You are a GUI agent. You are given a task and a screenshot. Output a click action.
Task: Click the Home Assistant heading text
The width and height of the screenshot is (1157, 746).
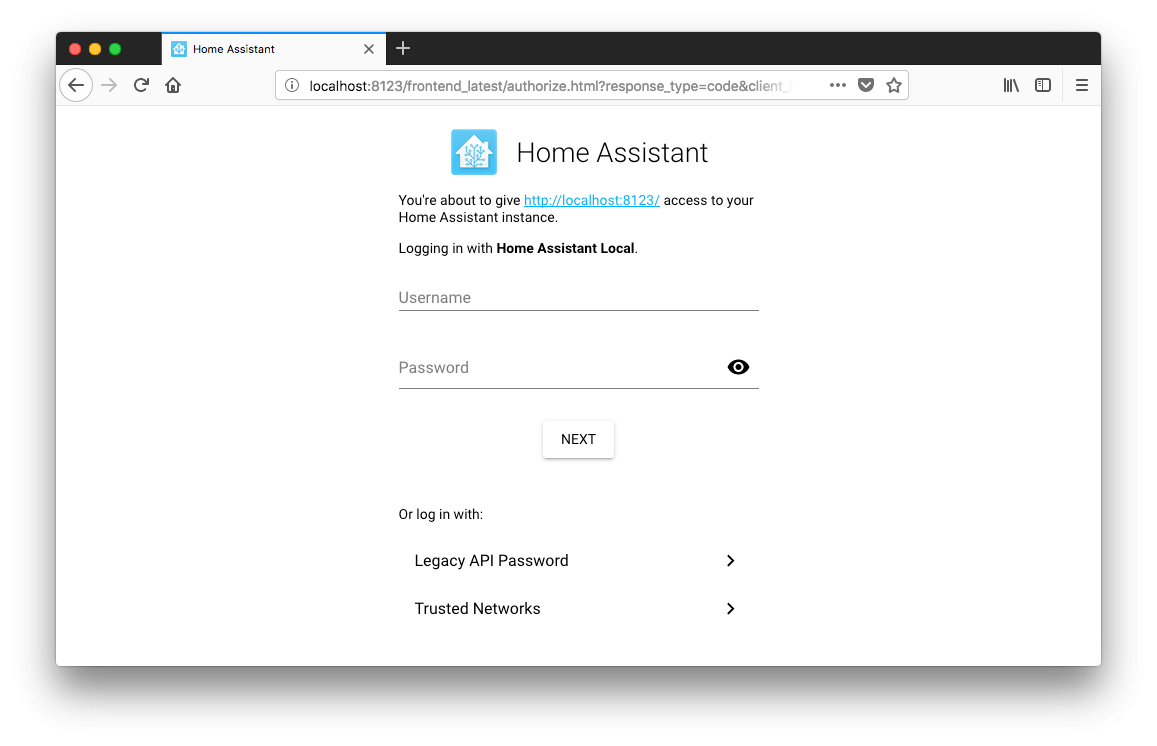pos(612,153)
